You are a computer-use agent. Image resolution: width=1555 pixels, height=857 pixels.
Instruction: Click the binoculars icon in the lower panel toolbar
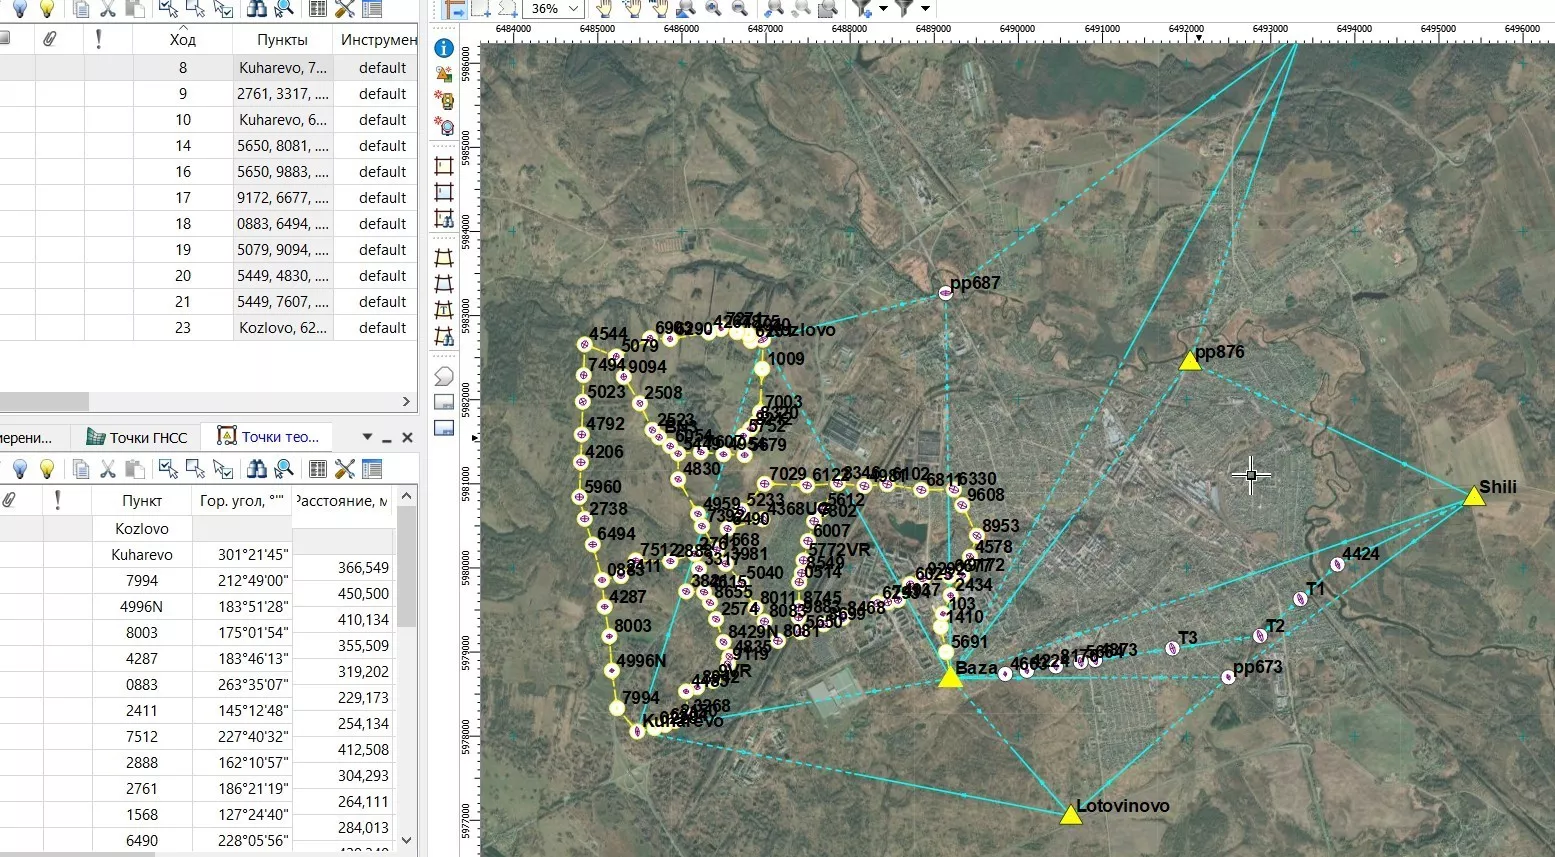(257, 469)
